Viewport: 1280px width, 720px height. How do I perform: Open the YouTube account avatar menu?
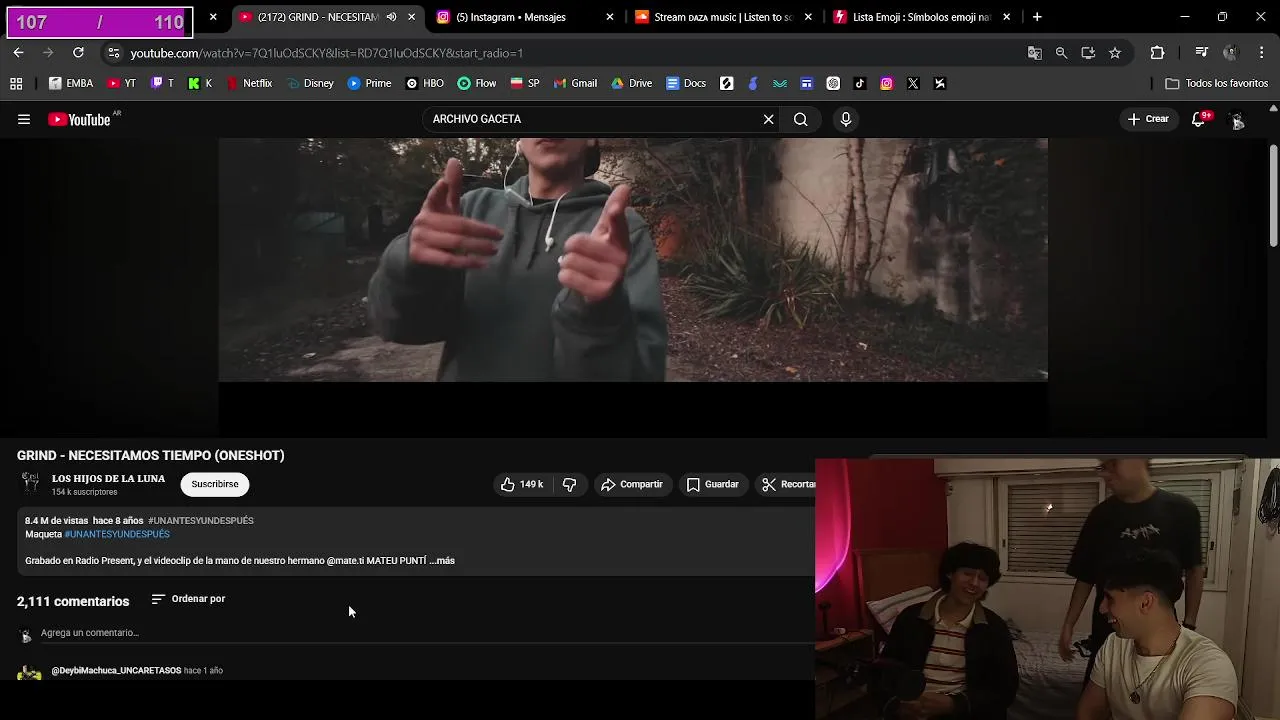coord(1237,120)
